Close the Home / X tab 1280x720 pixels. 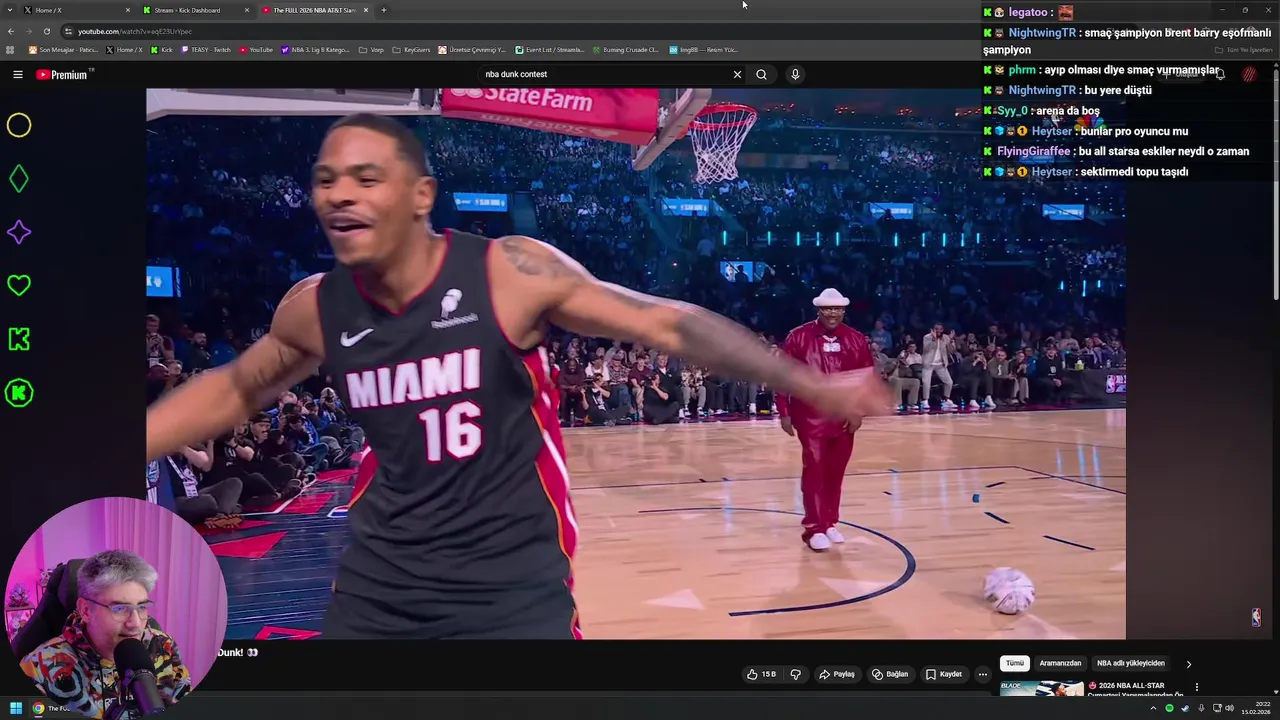coord(128,10)
